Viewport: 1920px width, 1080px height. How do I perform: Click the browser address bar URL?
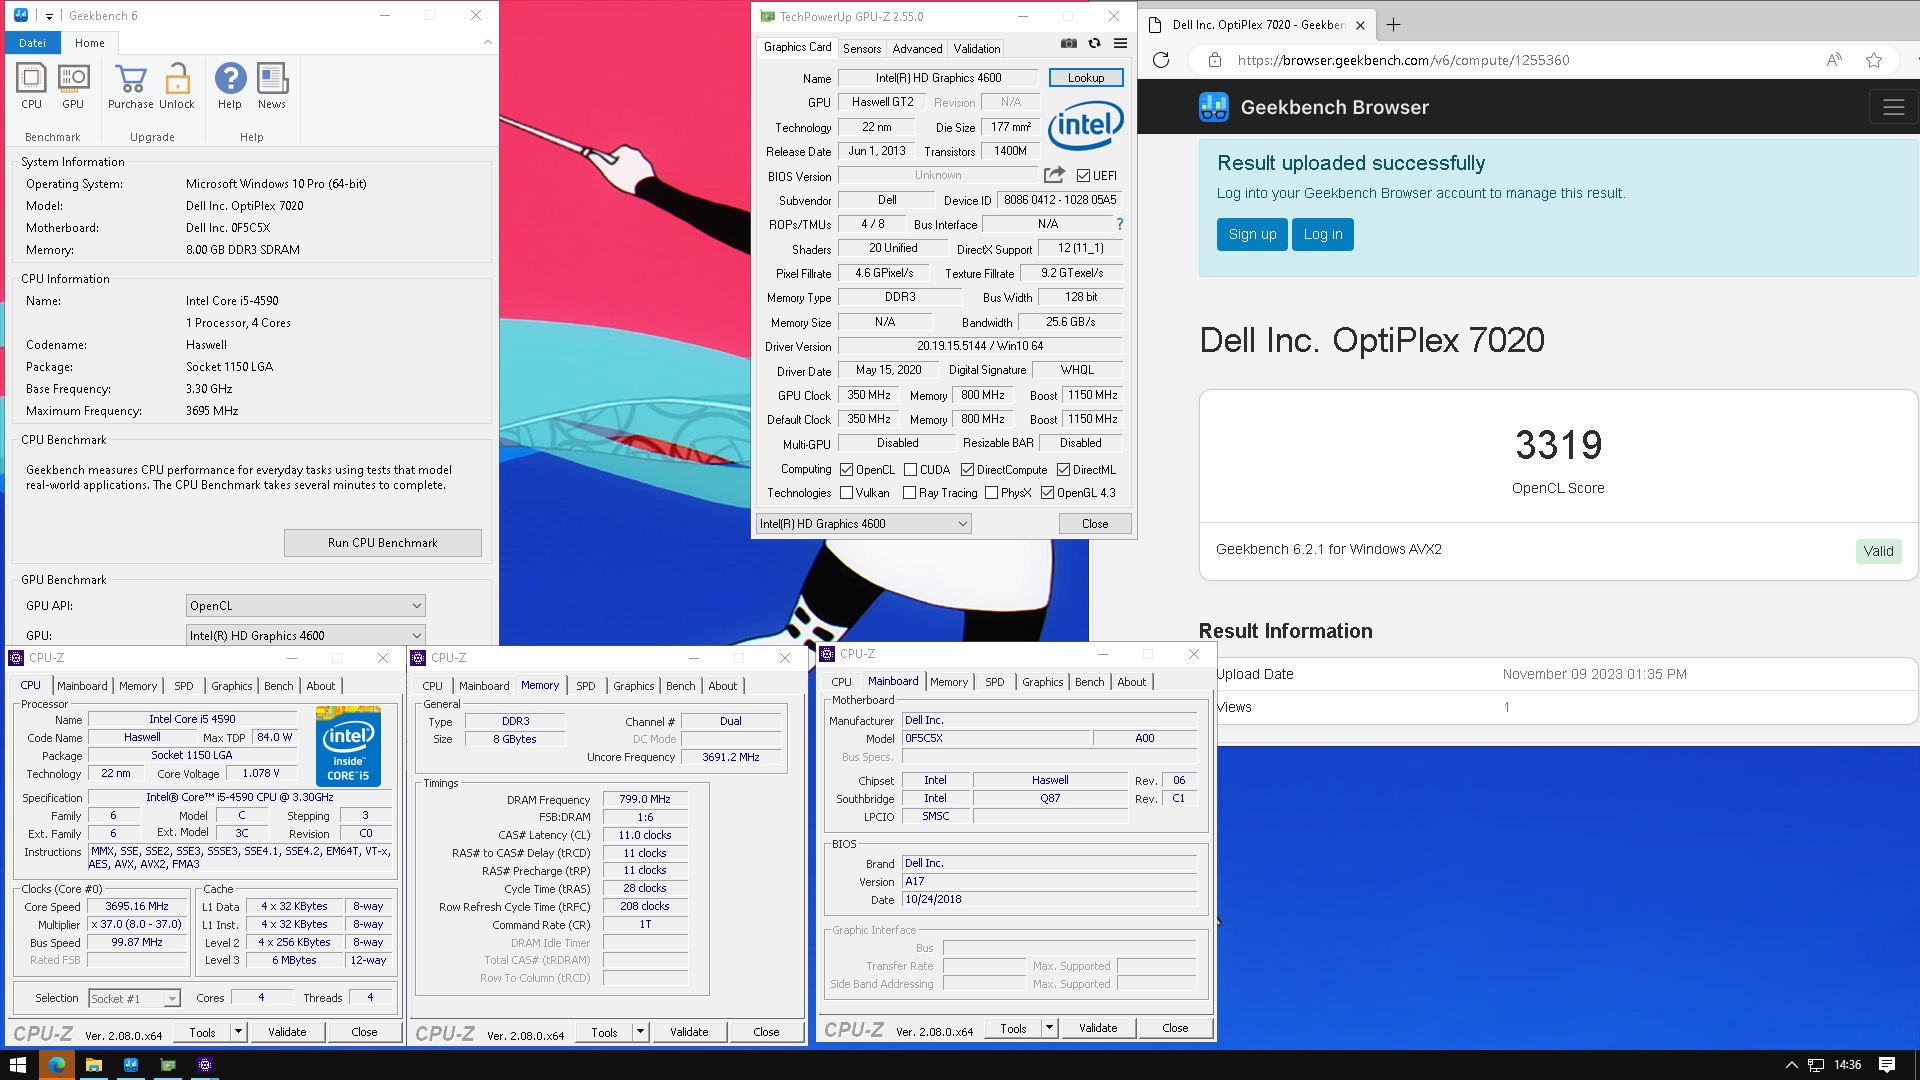tap(1403, 60)
